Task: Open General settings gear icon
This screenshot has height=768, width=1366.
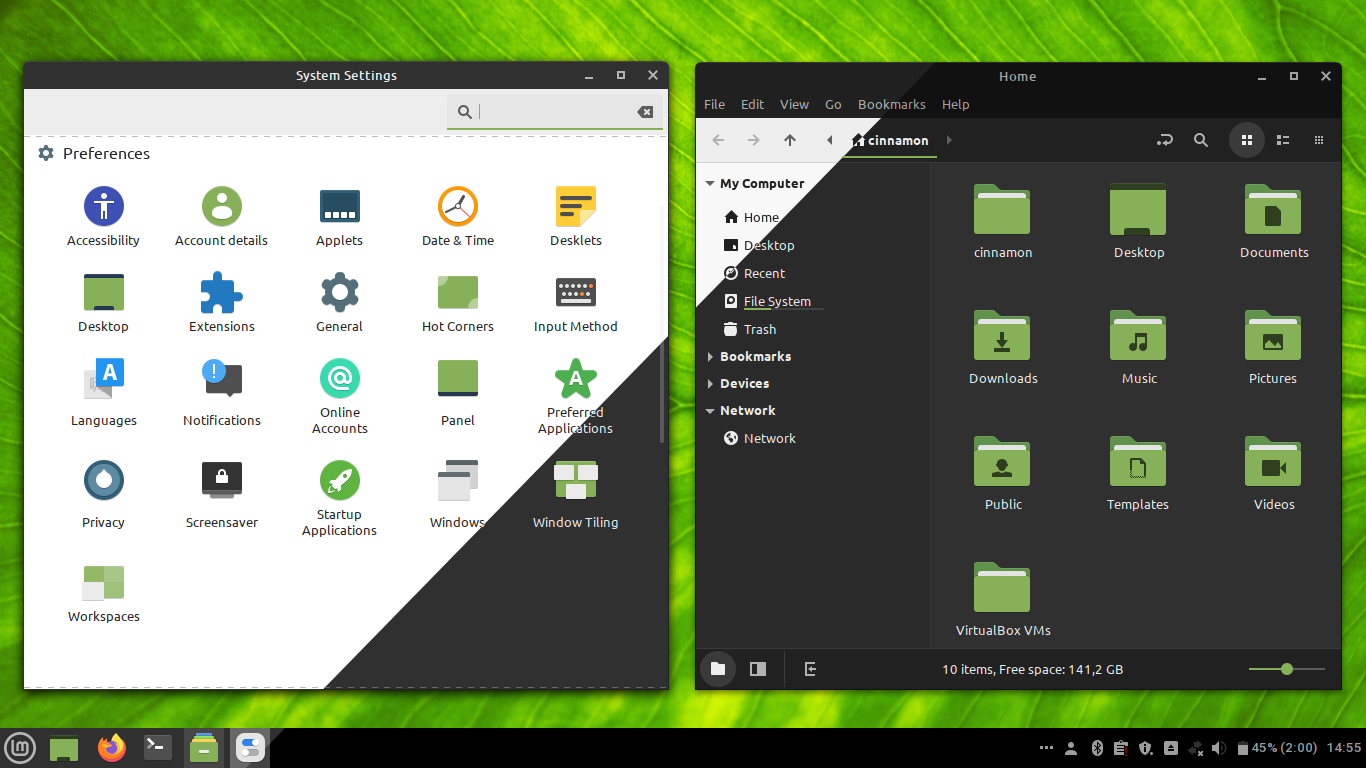Action: [x=339, y=303]
